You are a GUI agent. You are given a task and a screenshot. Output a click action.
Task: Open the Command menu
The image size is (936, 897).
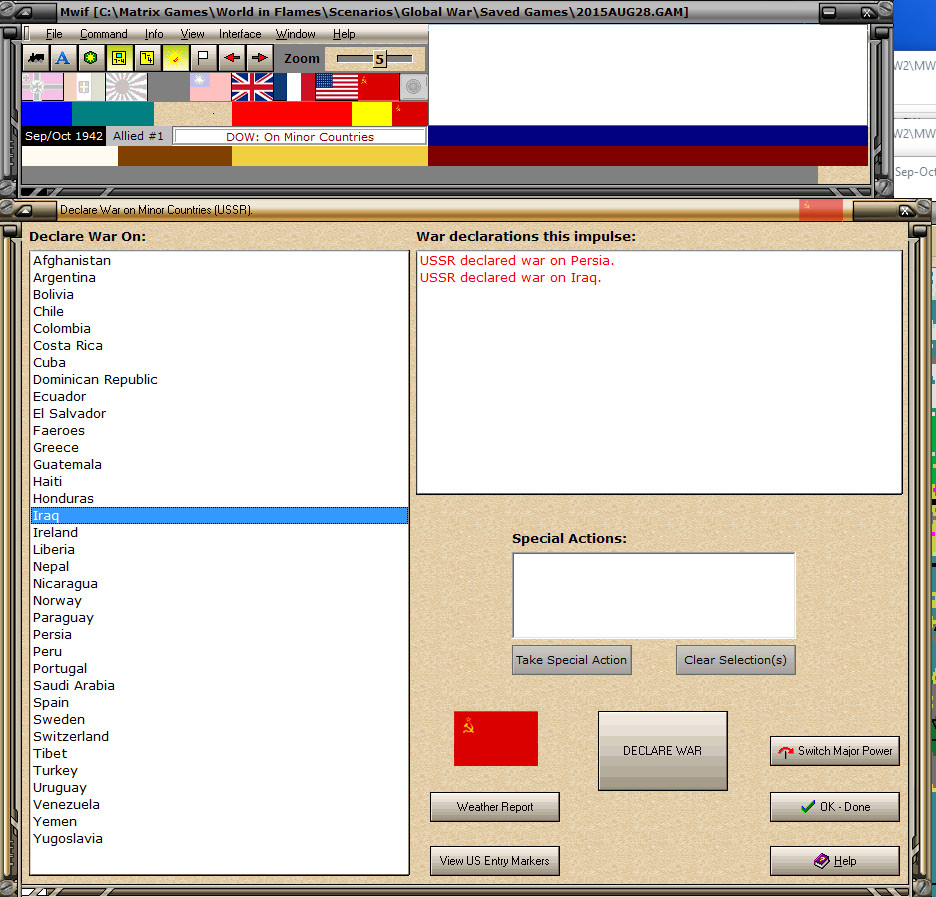[x=103, y=34]
